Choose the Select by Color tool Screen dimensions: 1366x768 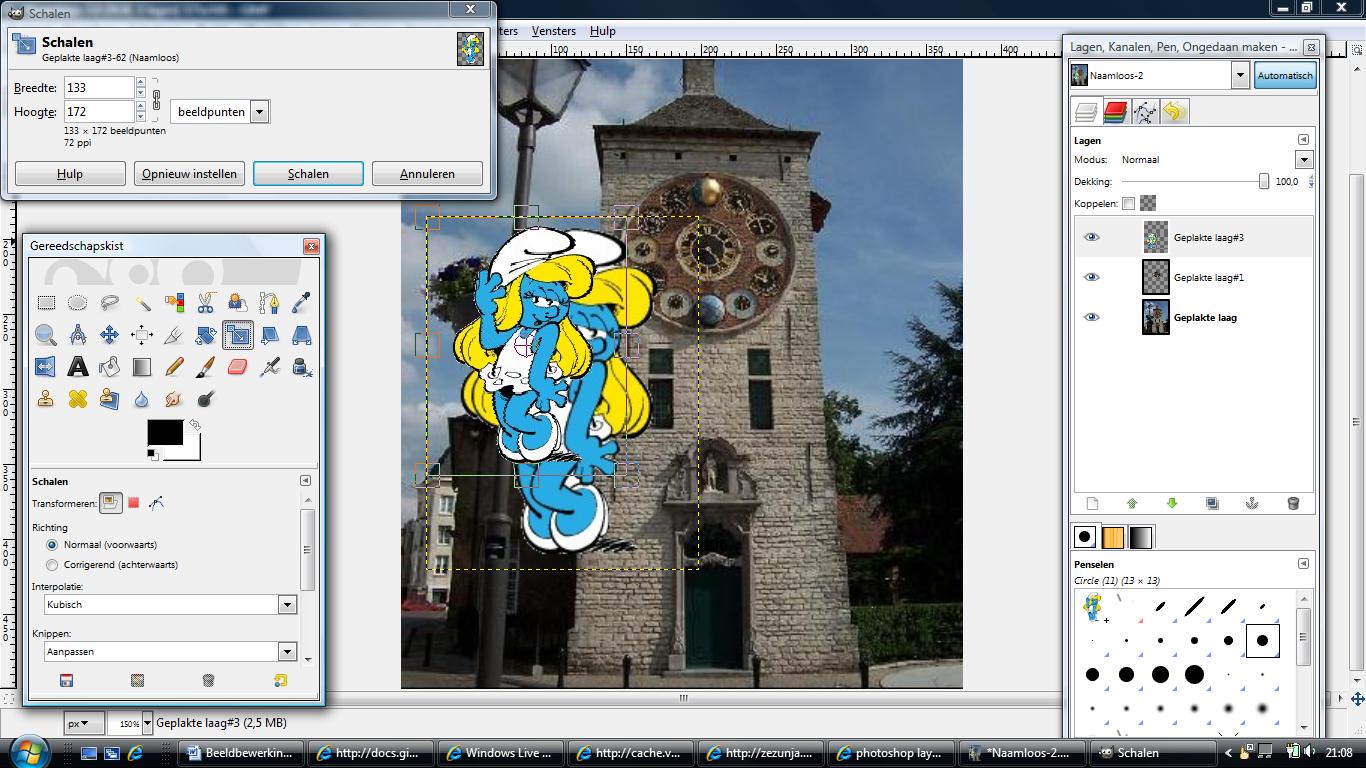174,302
